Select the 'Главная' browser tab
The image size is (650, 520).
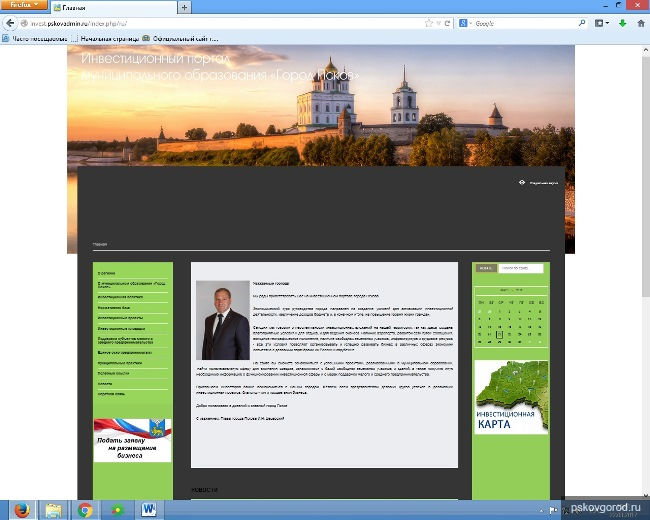(x=114, y=7)
